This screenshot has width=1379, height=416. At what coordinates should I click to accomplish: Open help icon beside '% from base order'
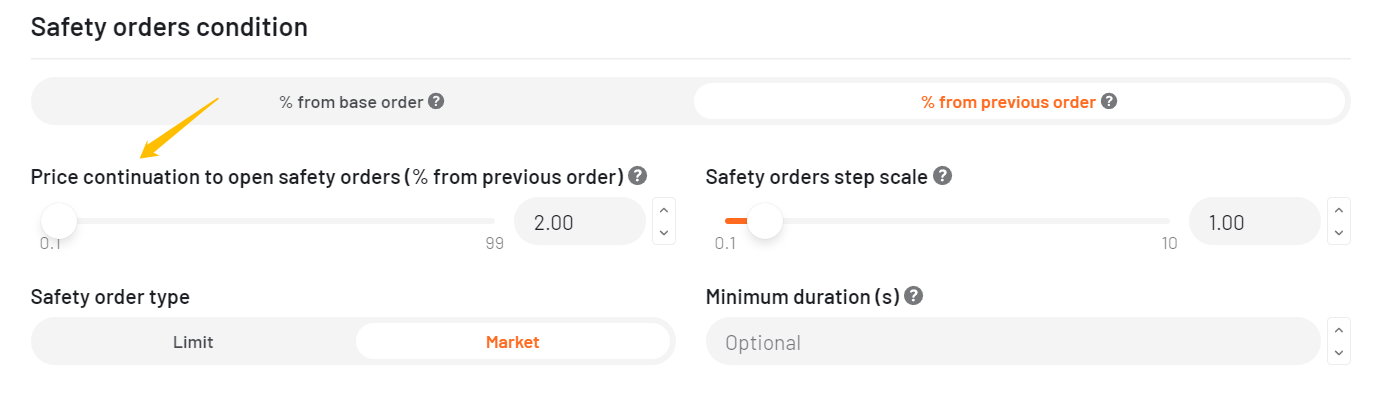436,102
